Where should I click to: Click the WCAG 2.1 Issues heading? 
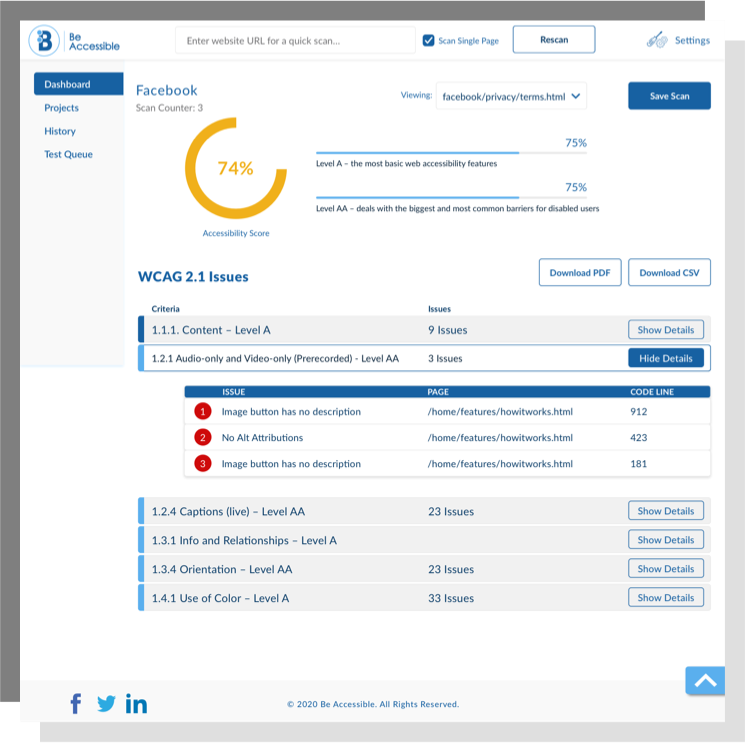pyautogui.click(x=193, y=276)
